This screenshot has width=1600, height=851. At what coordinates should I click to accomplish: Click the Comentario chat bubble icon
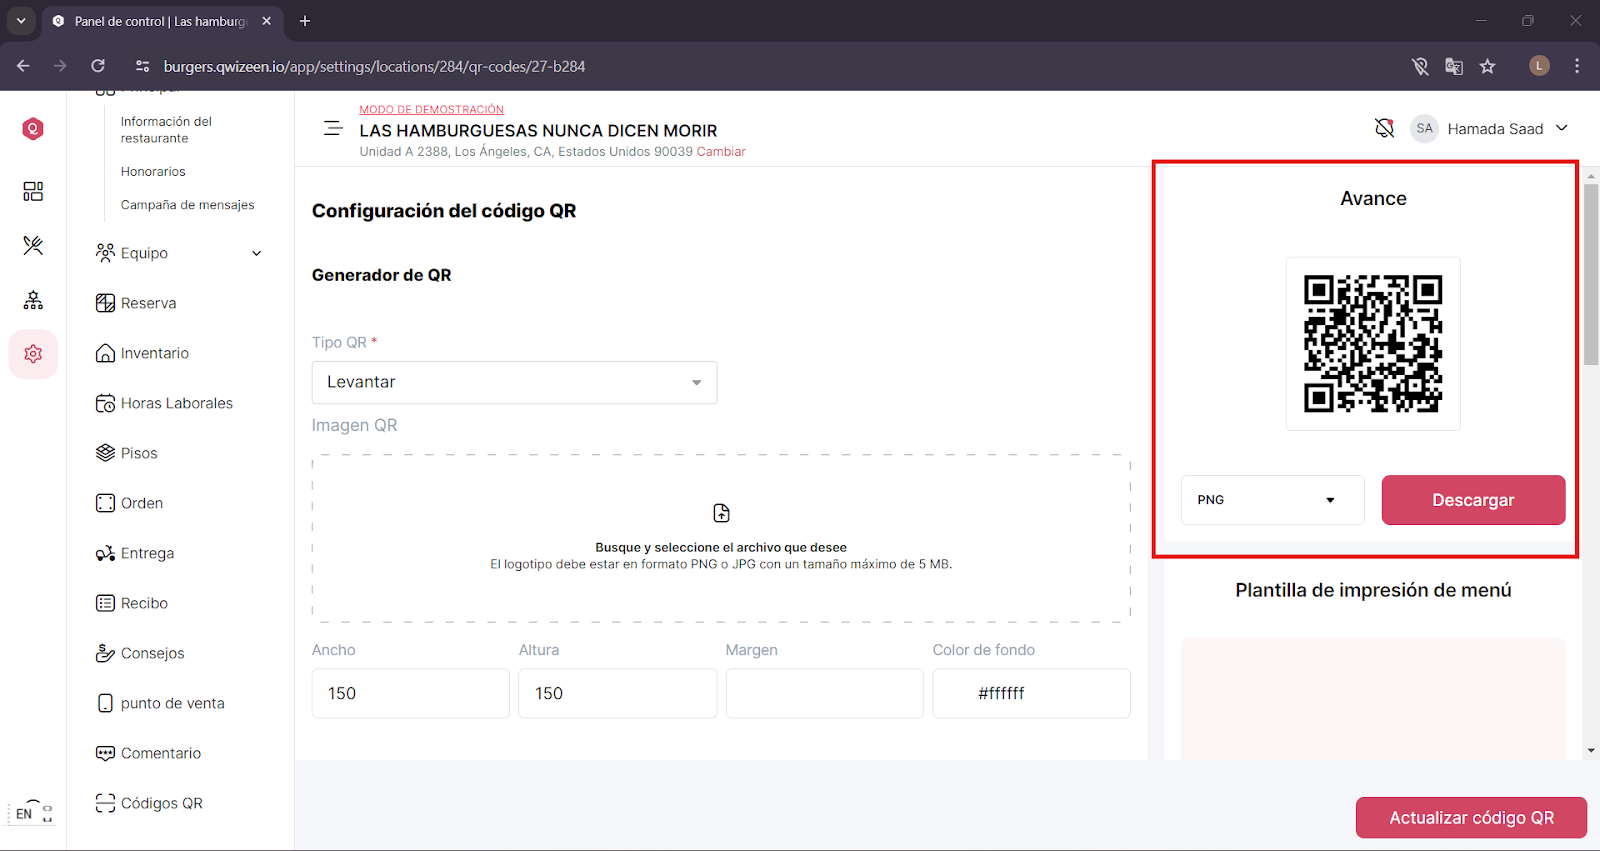click(105, 753)
